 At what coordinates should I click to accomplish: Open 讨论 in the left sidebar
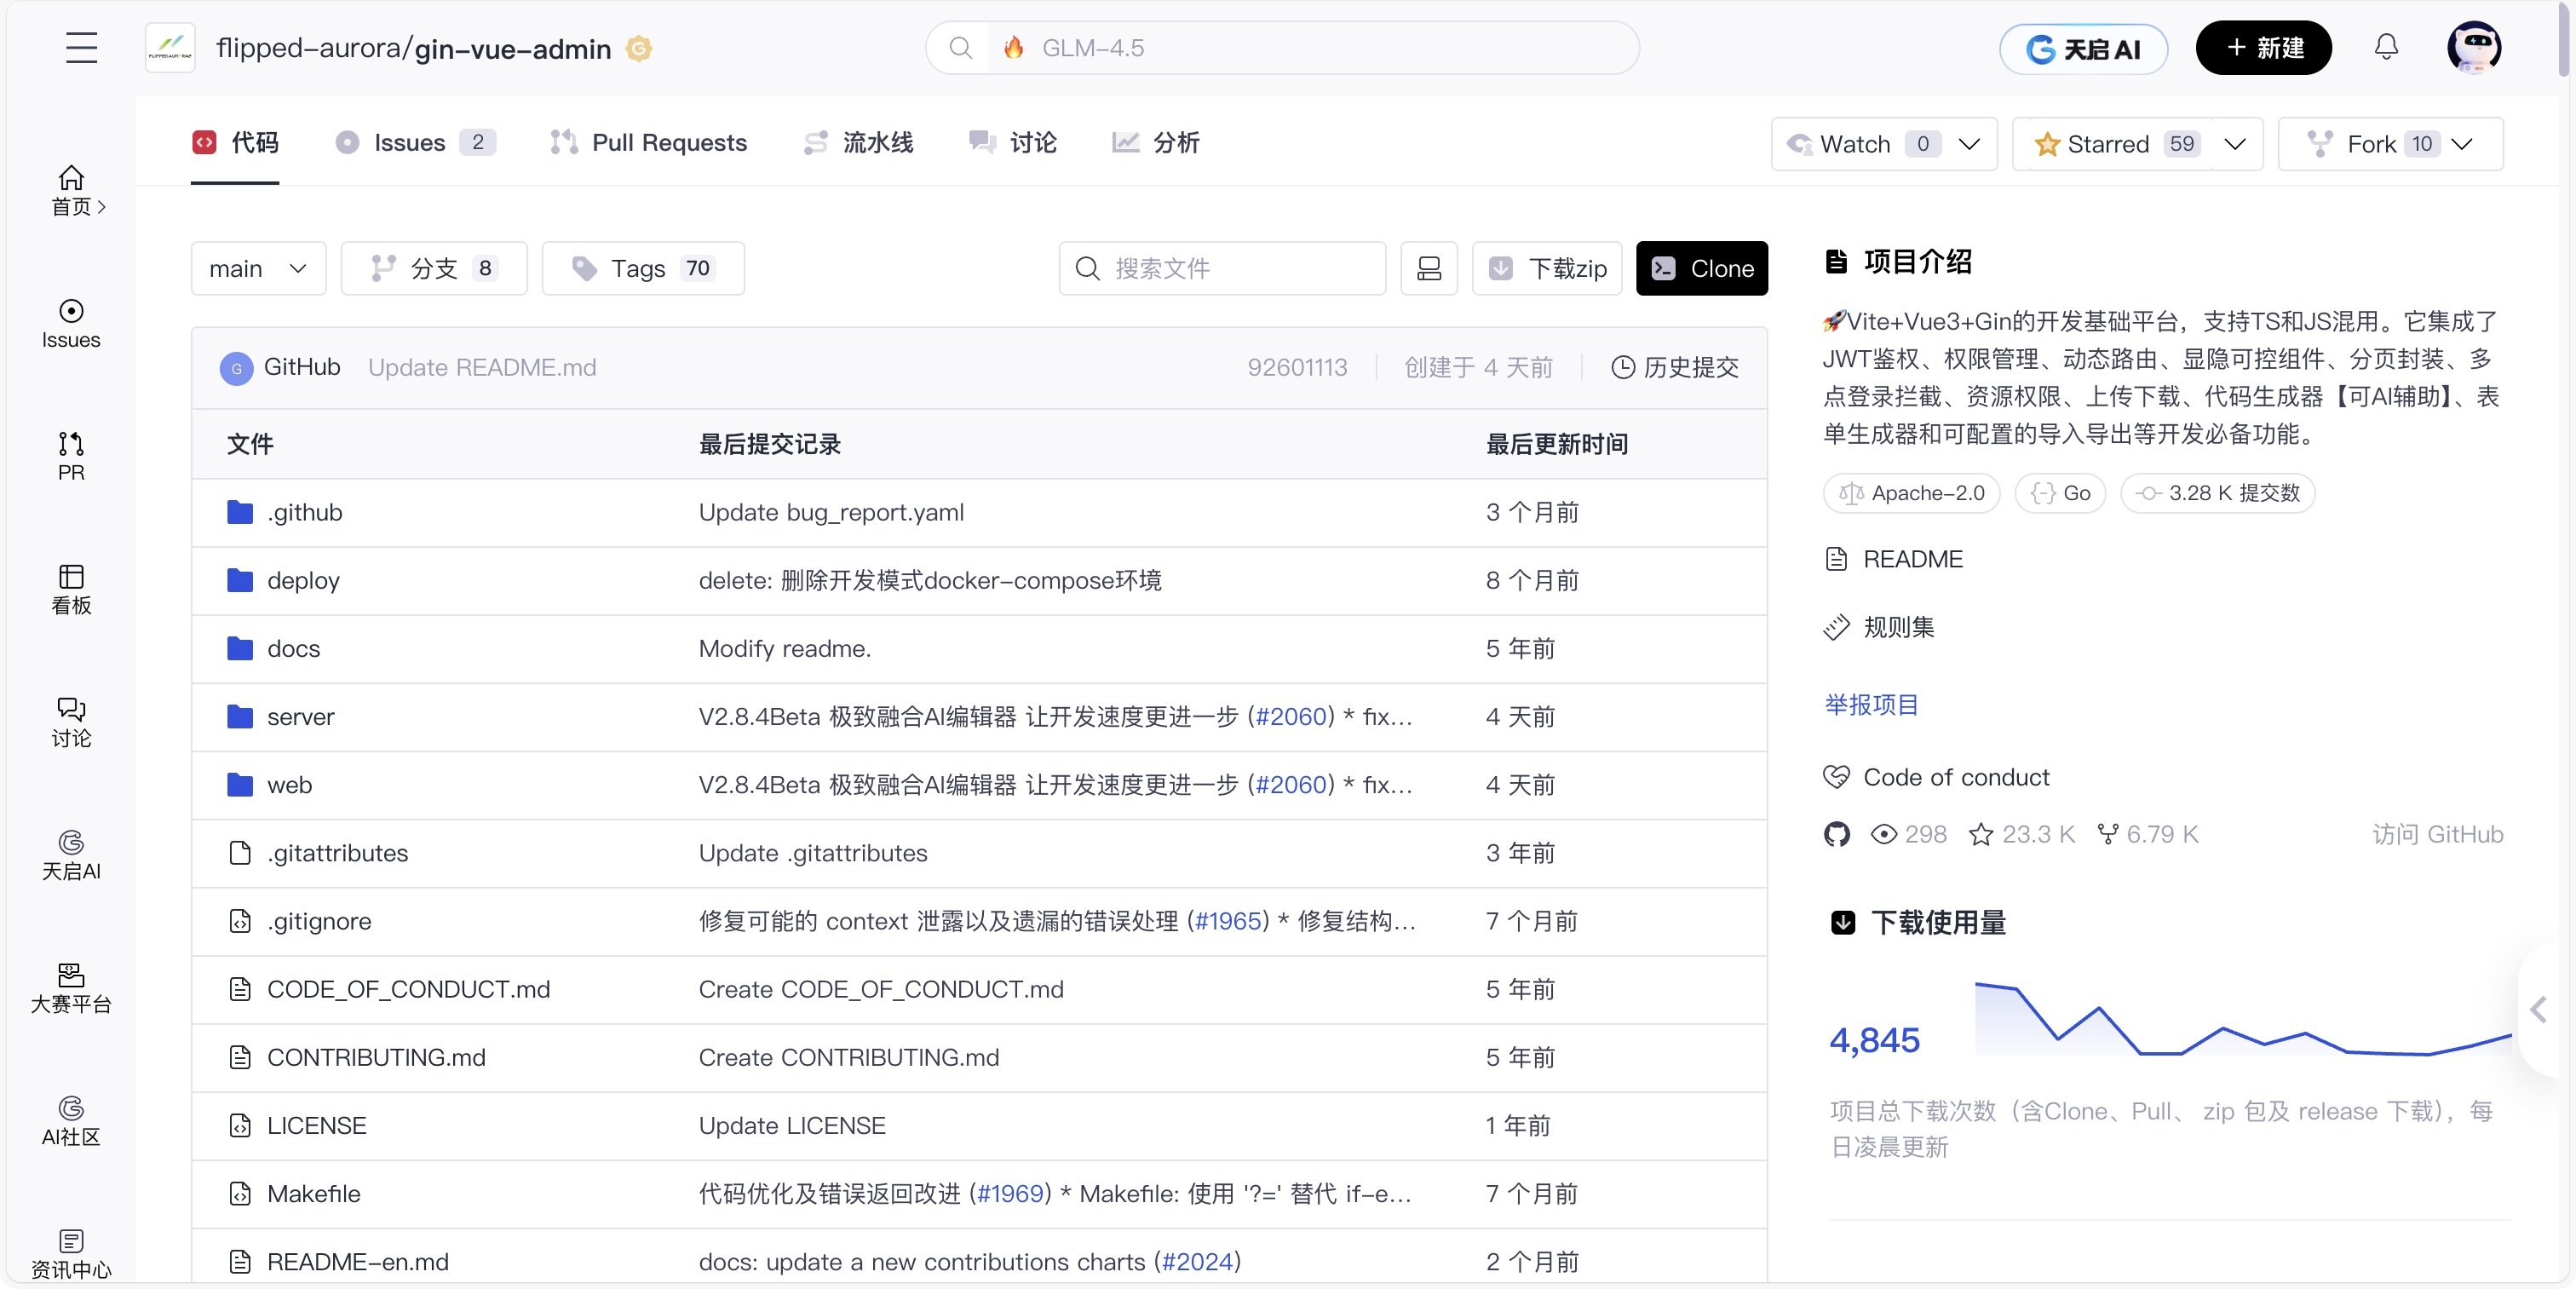tap(71, 723)
